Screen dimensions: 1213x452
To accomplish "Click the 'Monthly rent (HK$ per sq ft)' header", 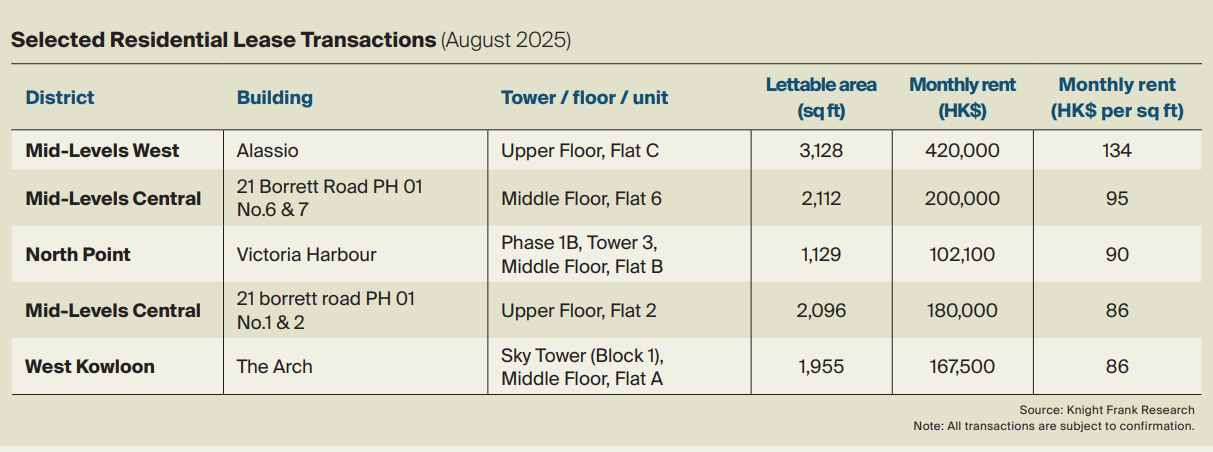I will coord(1117,98).
